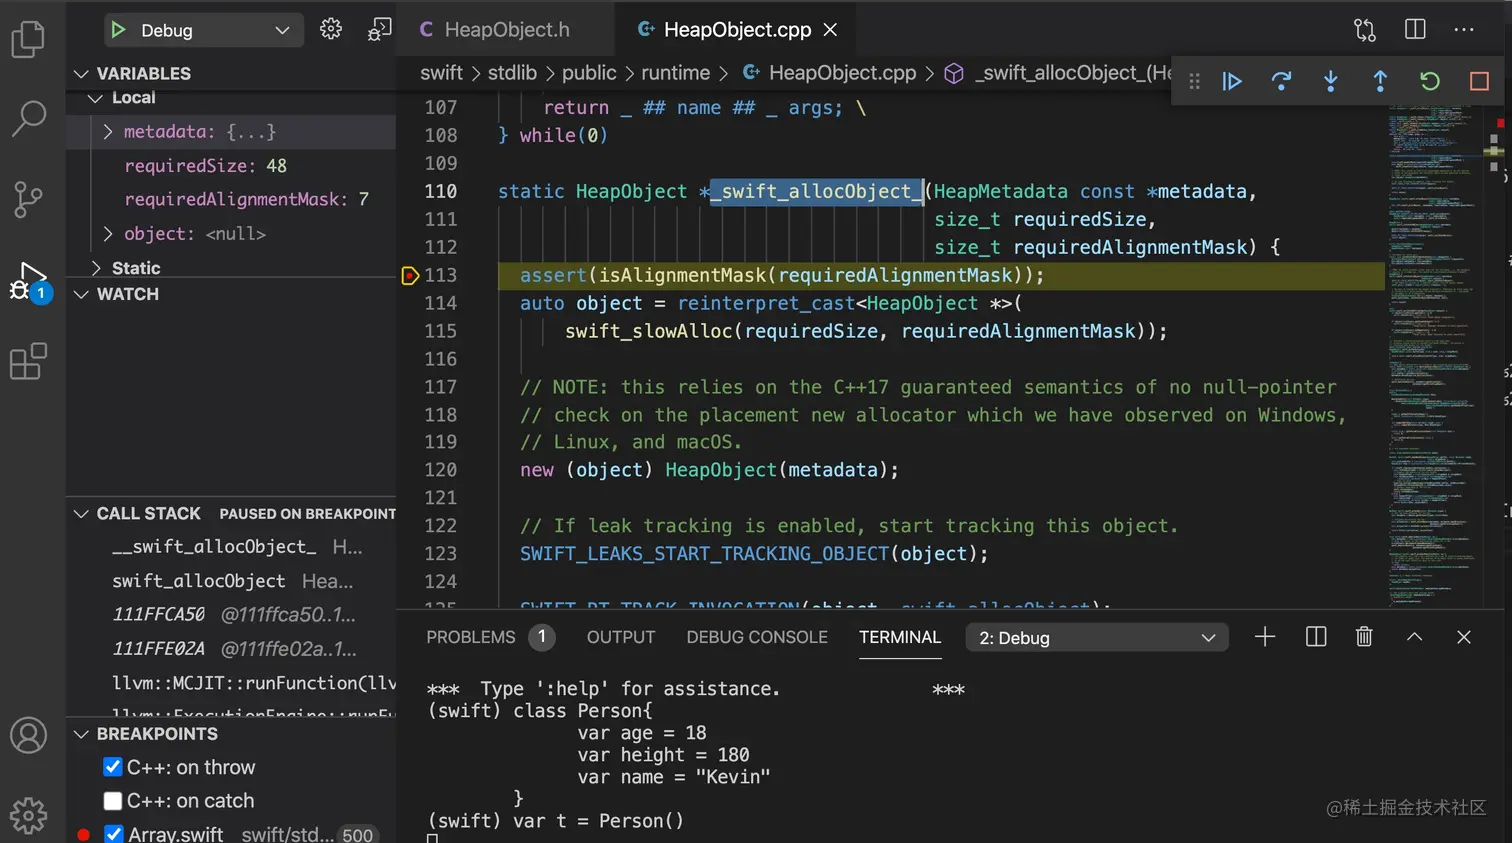The height and width of the screenshot is (843, 1512).
Task: Maximize the panel with up chevron
Action: tap(1414, 637)
